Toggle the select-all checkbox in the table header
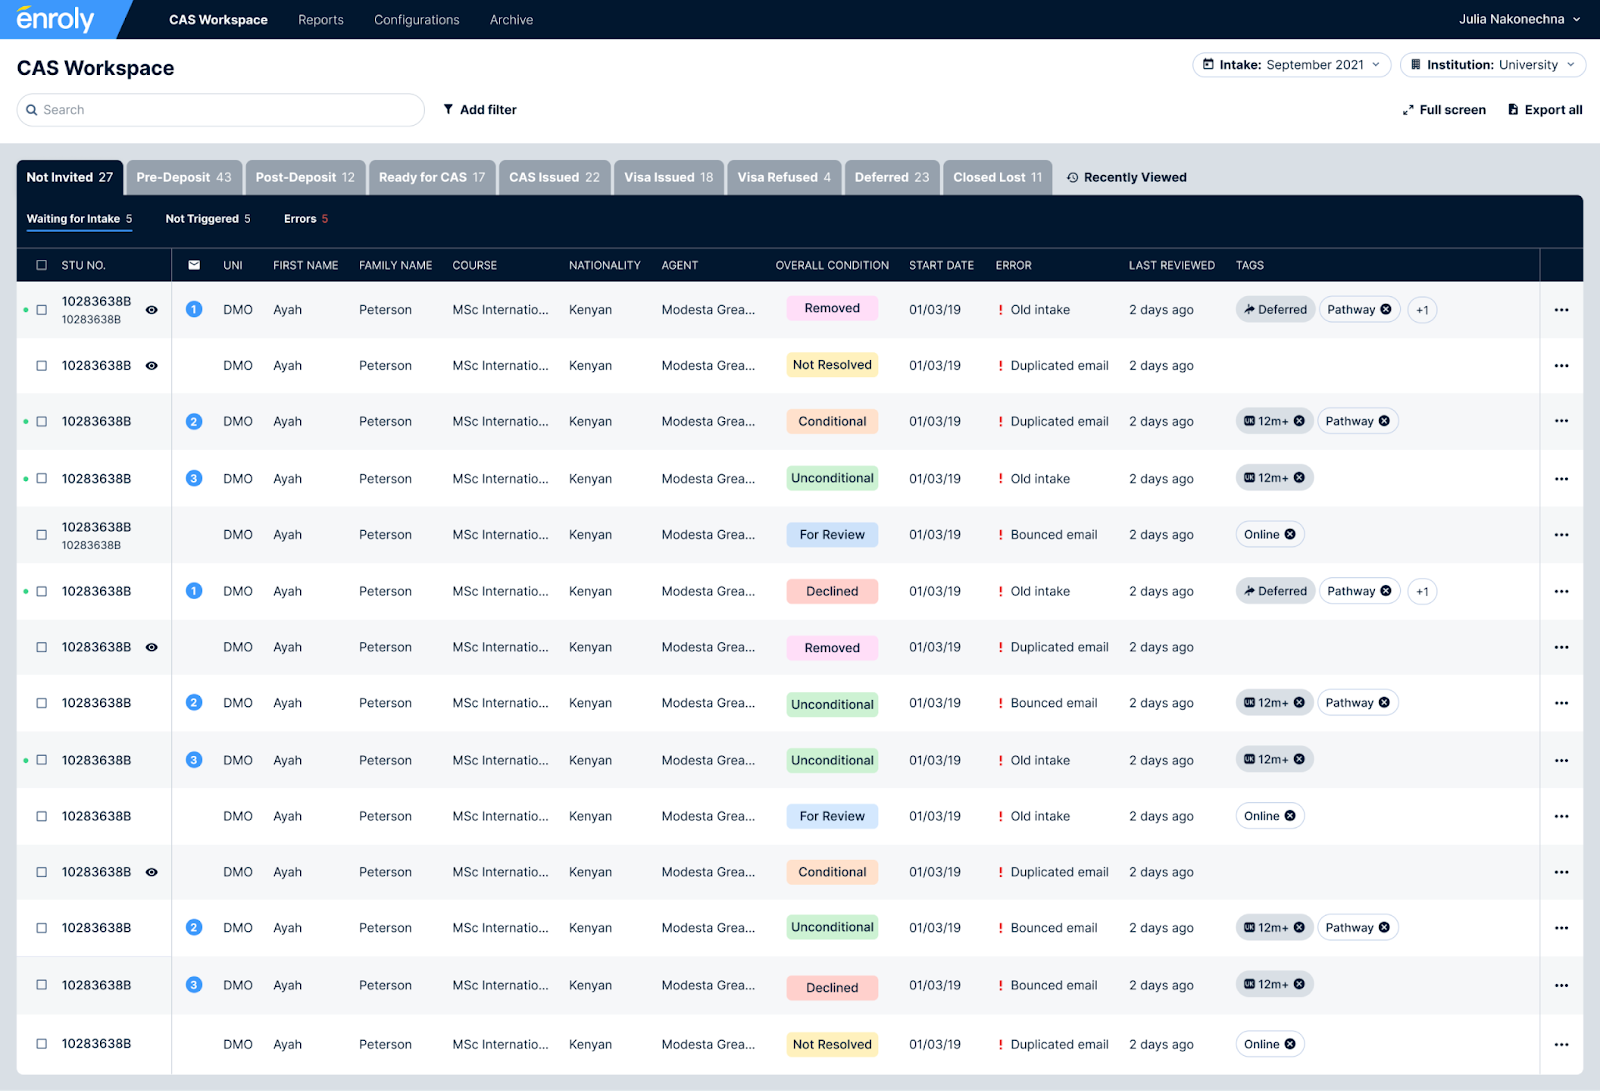Image resolution: width=1600 pixels, height=1091 pixels. click(x=41, y=265)
